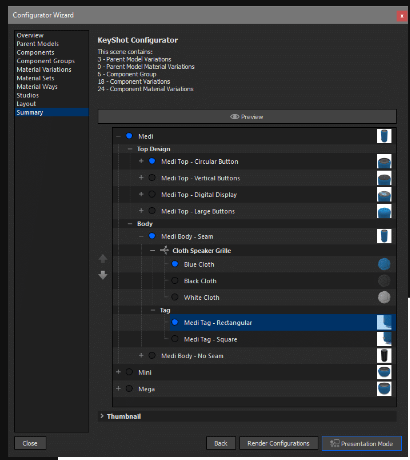Select Medi Top - Digital Display radio
Screen dimensions: 410x460
pyautogui.click(x=152, y=194)
